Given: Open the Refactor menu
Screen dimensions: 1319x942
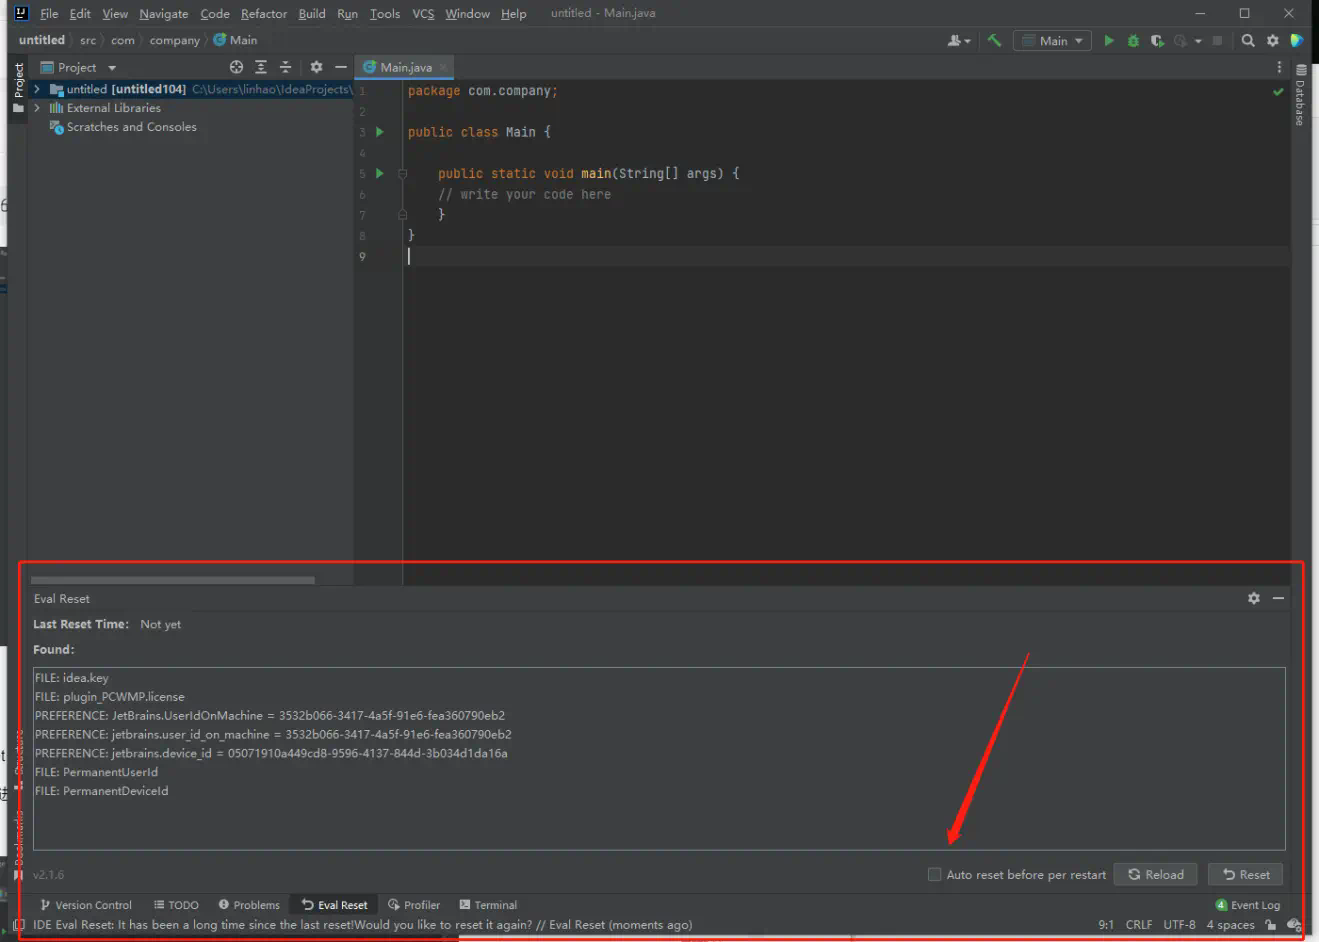Looking at the screenshot, I should coord(264,14).
